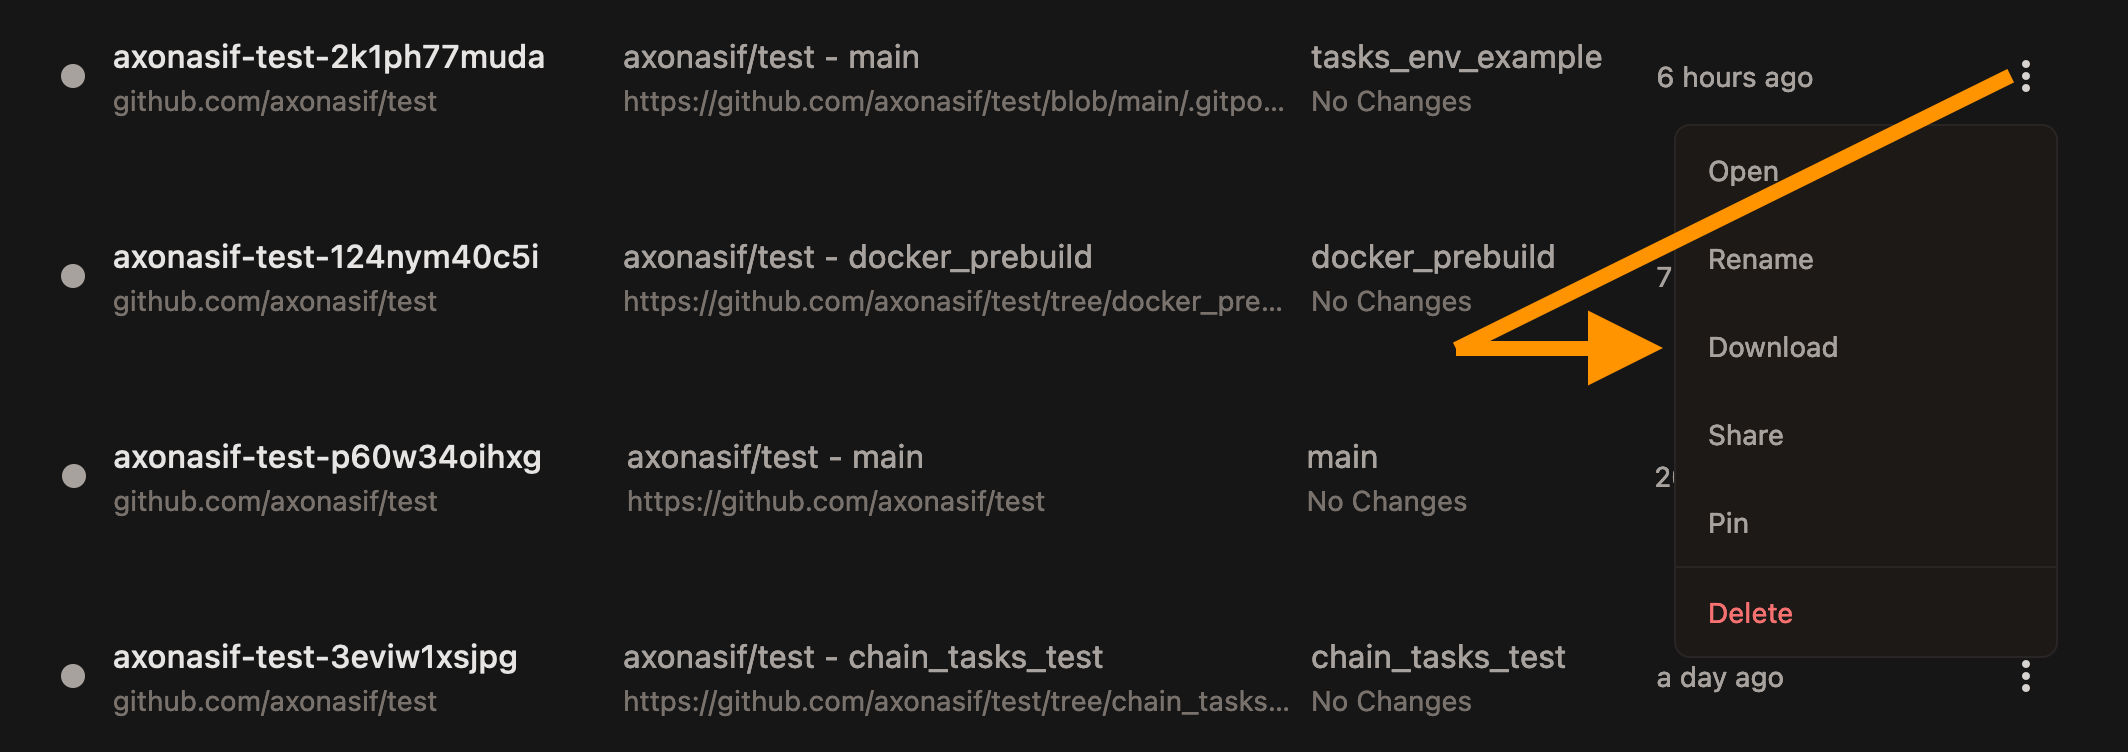2128x752 pixels.
Task: Open workspace axonasif-test-2k1ph77muda
Action: (x=330, y=58)
